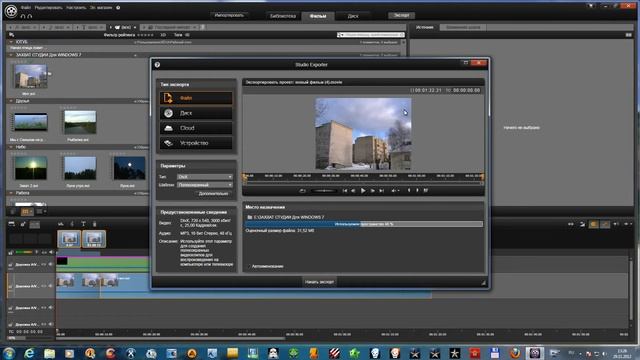Play the export preview
Viewport: 640px width, 360px height.
pyautogui.click(x=363, y=191)
